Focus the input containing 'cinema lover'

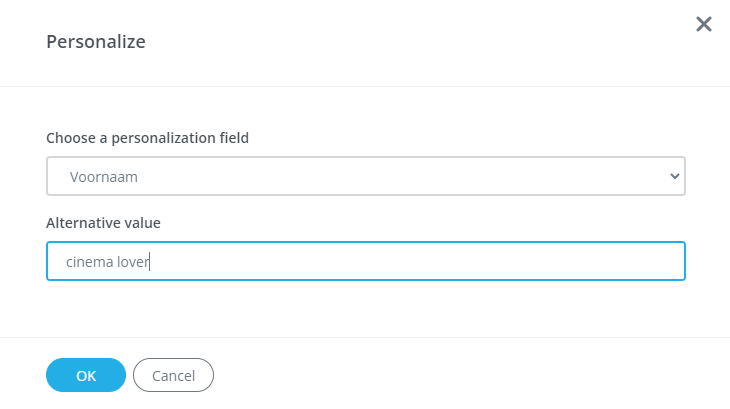365,261
